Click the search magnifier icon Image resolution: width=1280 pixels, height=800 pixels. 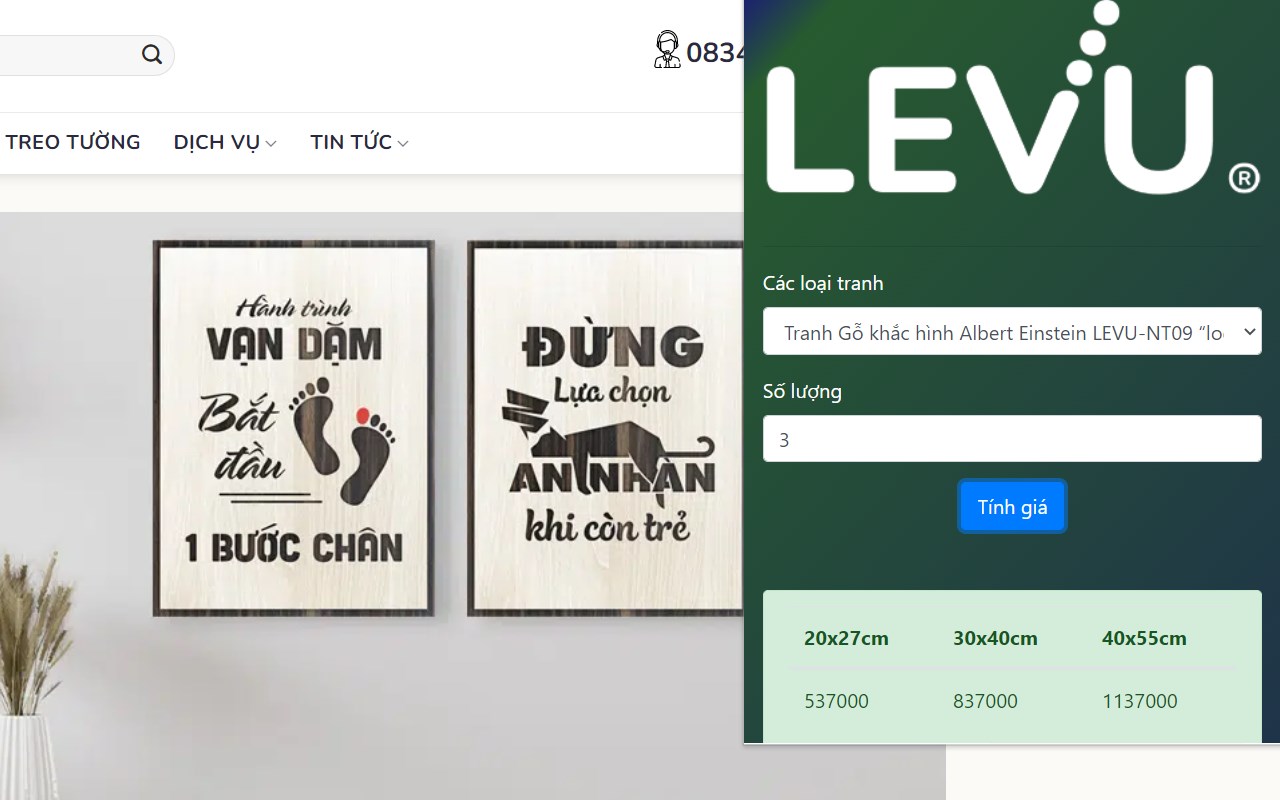click(x=152, y=55)
